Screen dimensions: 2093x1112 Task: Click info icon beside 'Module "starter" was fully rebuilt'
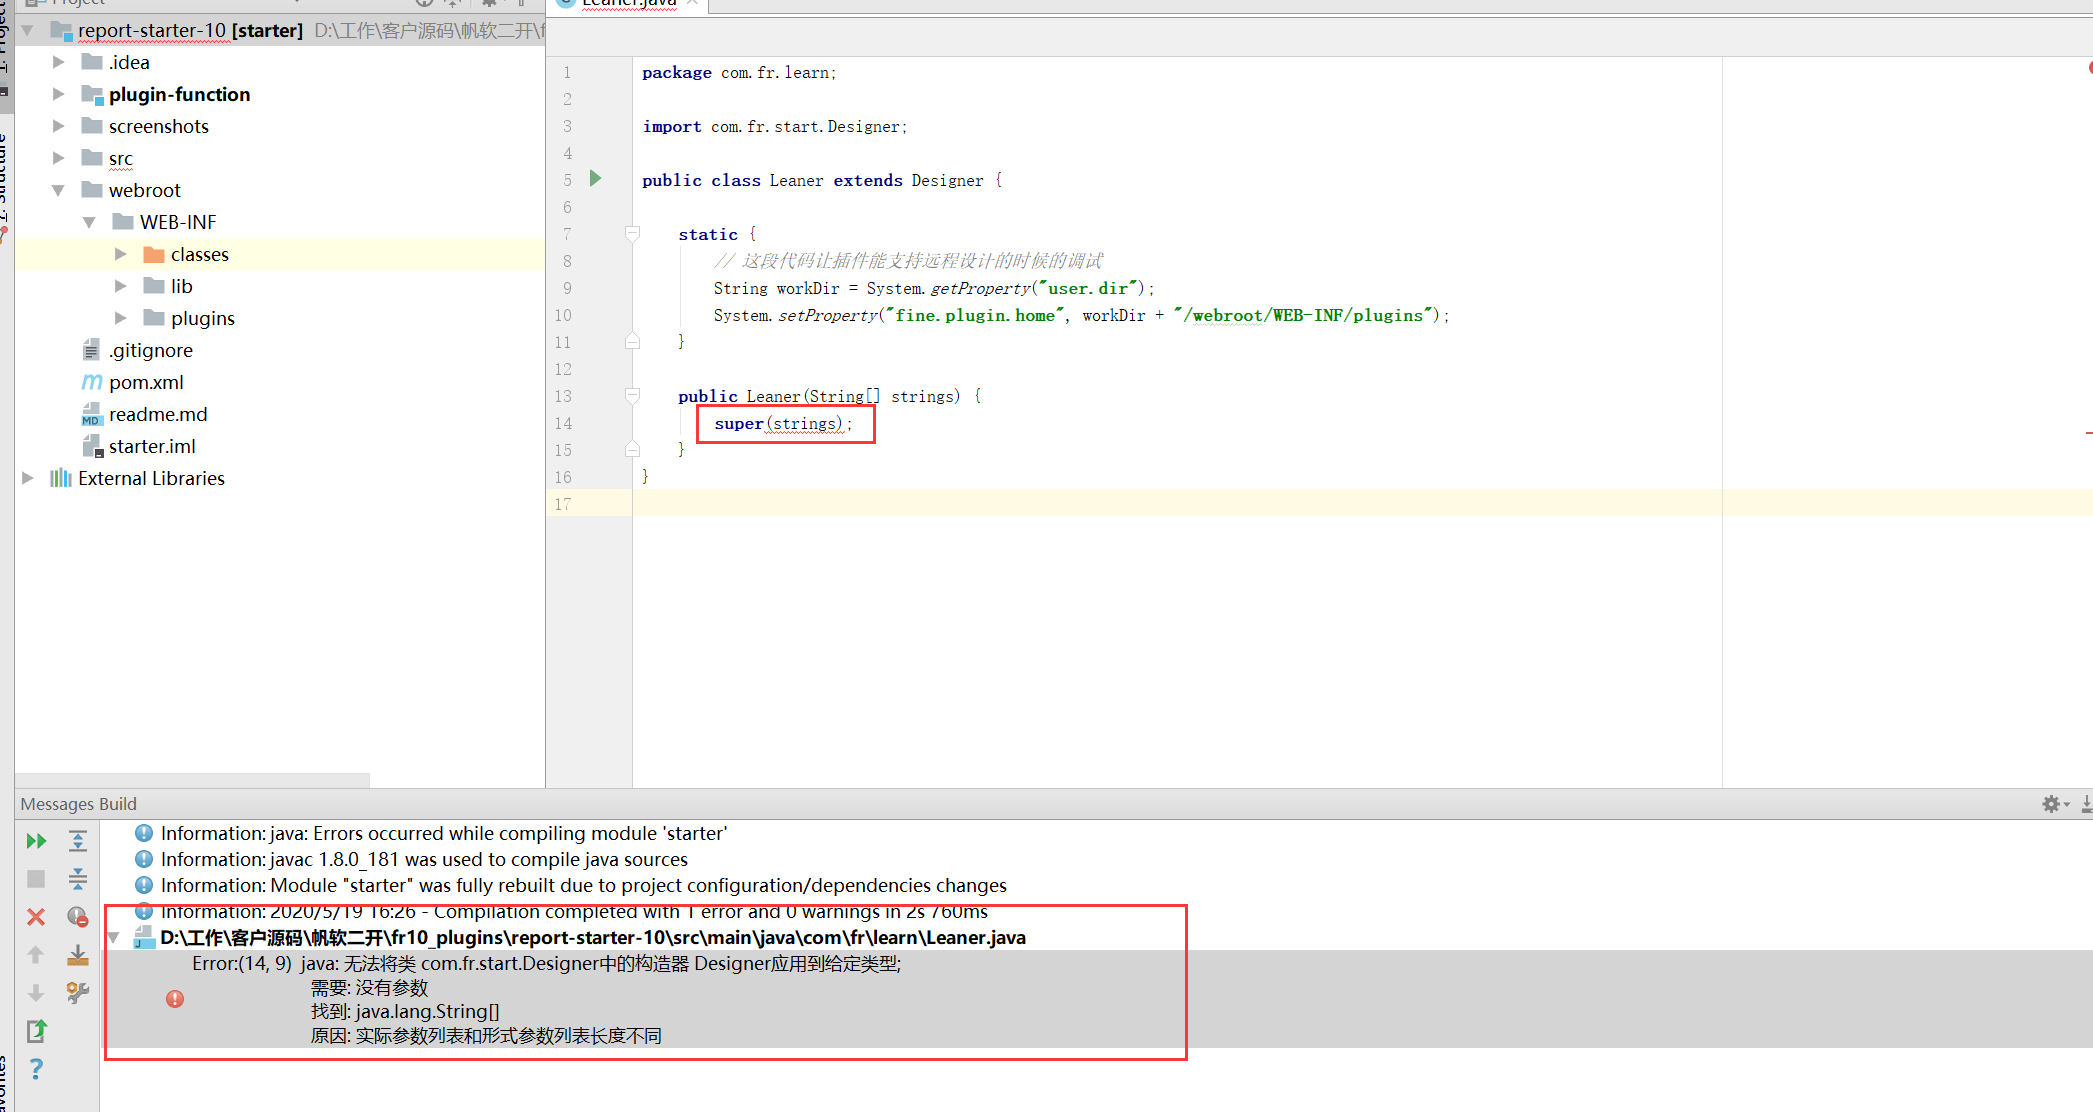click(x=144, y=885)
